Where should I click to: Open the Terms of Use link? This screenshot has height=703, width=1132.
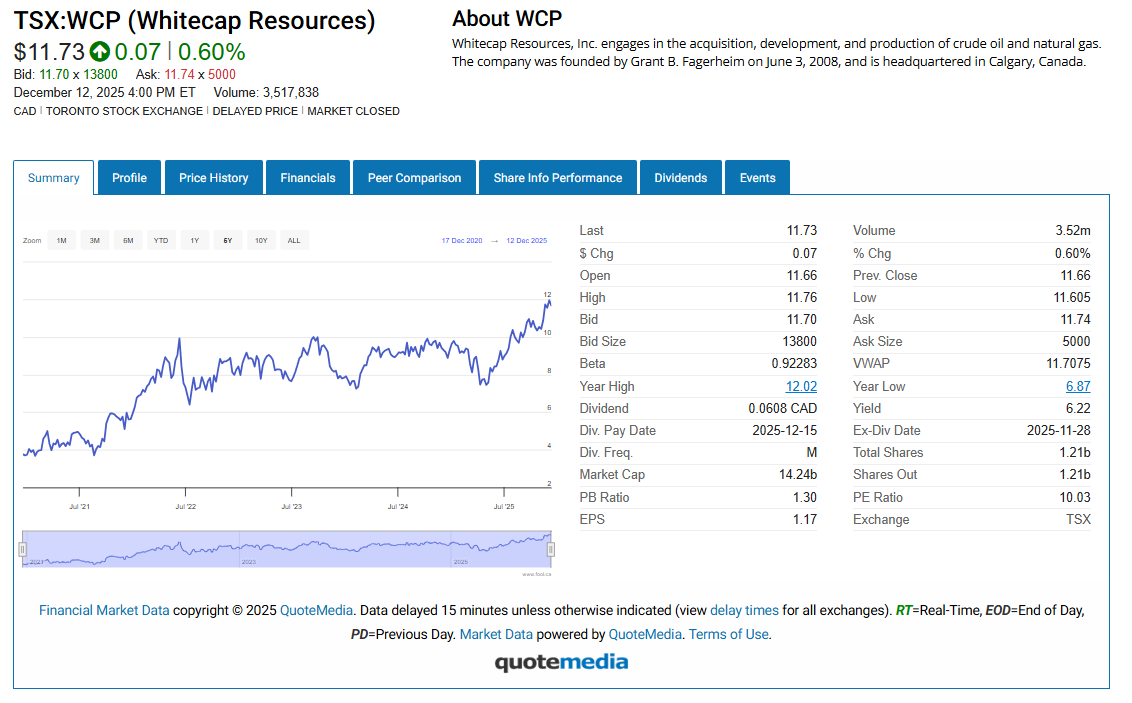[729, 634]
